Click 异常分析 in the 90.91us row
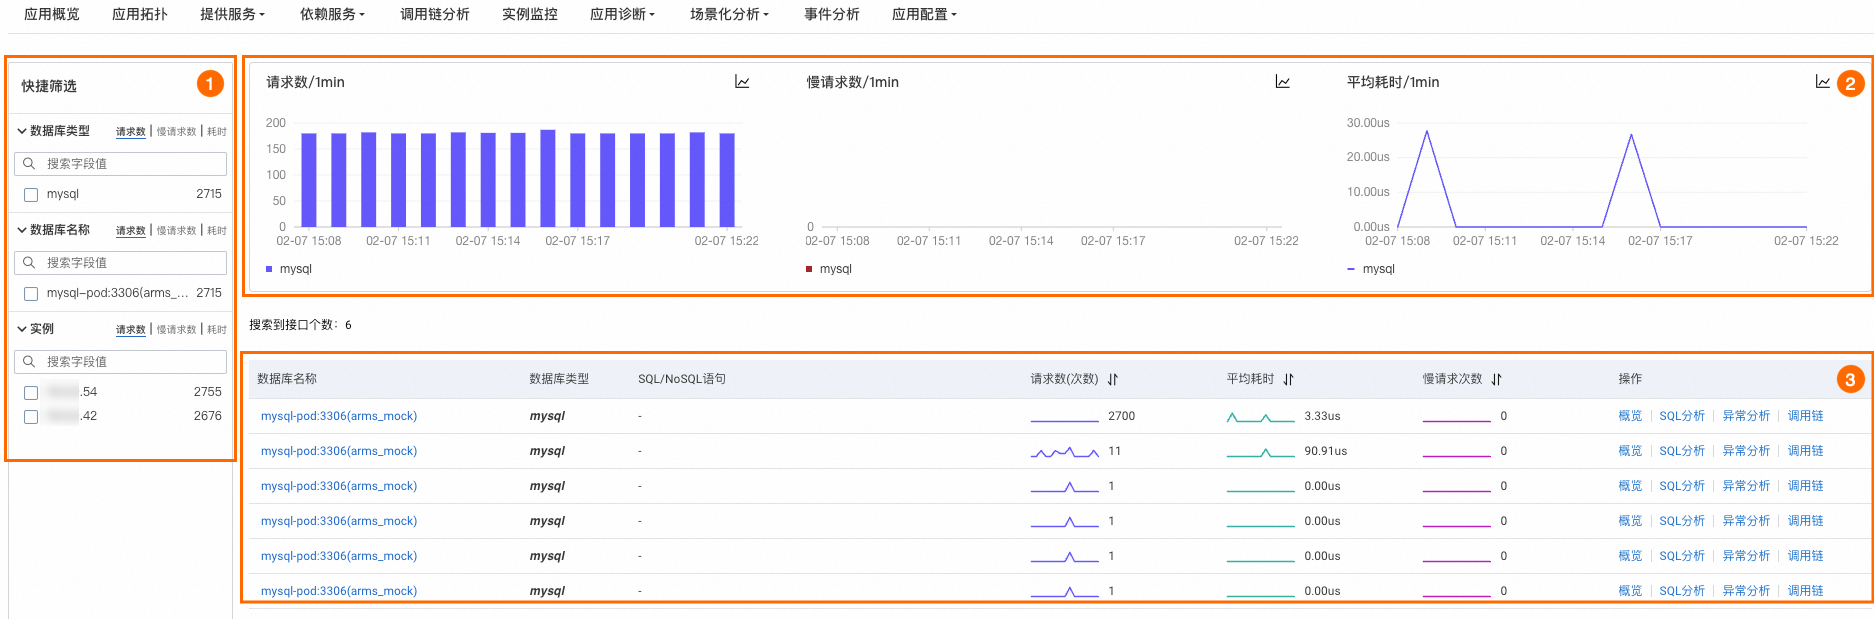The height and width of the screenshot is (619, 1874). tap(1746, 451)
